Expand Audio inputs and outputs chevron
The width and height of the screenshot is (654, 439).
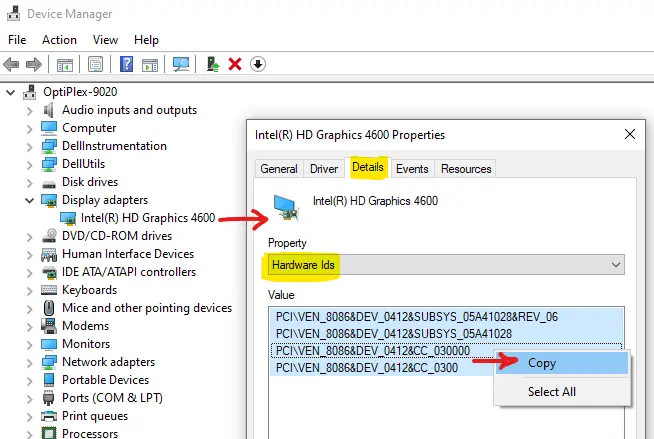29,111
